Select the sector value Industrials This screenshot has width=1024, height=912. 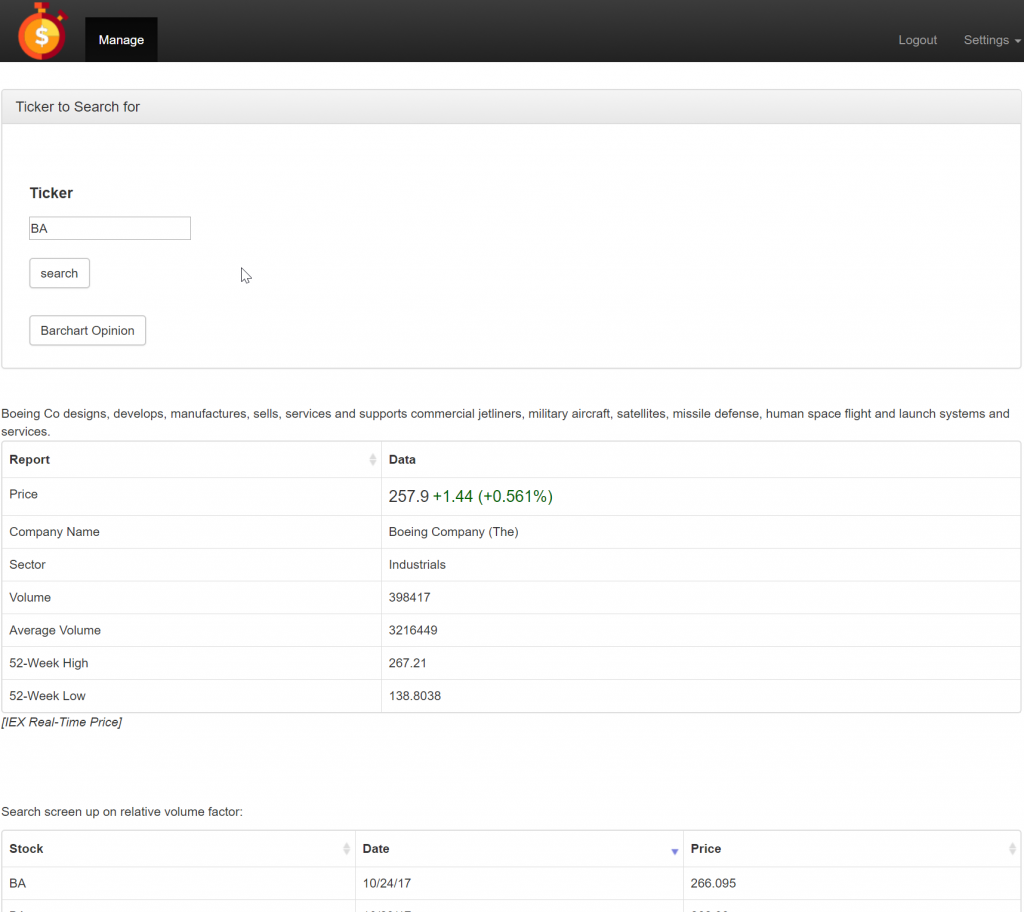[x=417, y=564]
